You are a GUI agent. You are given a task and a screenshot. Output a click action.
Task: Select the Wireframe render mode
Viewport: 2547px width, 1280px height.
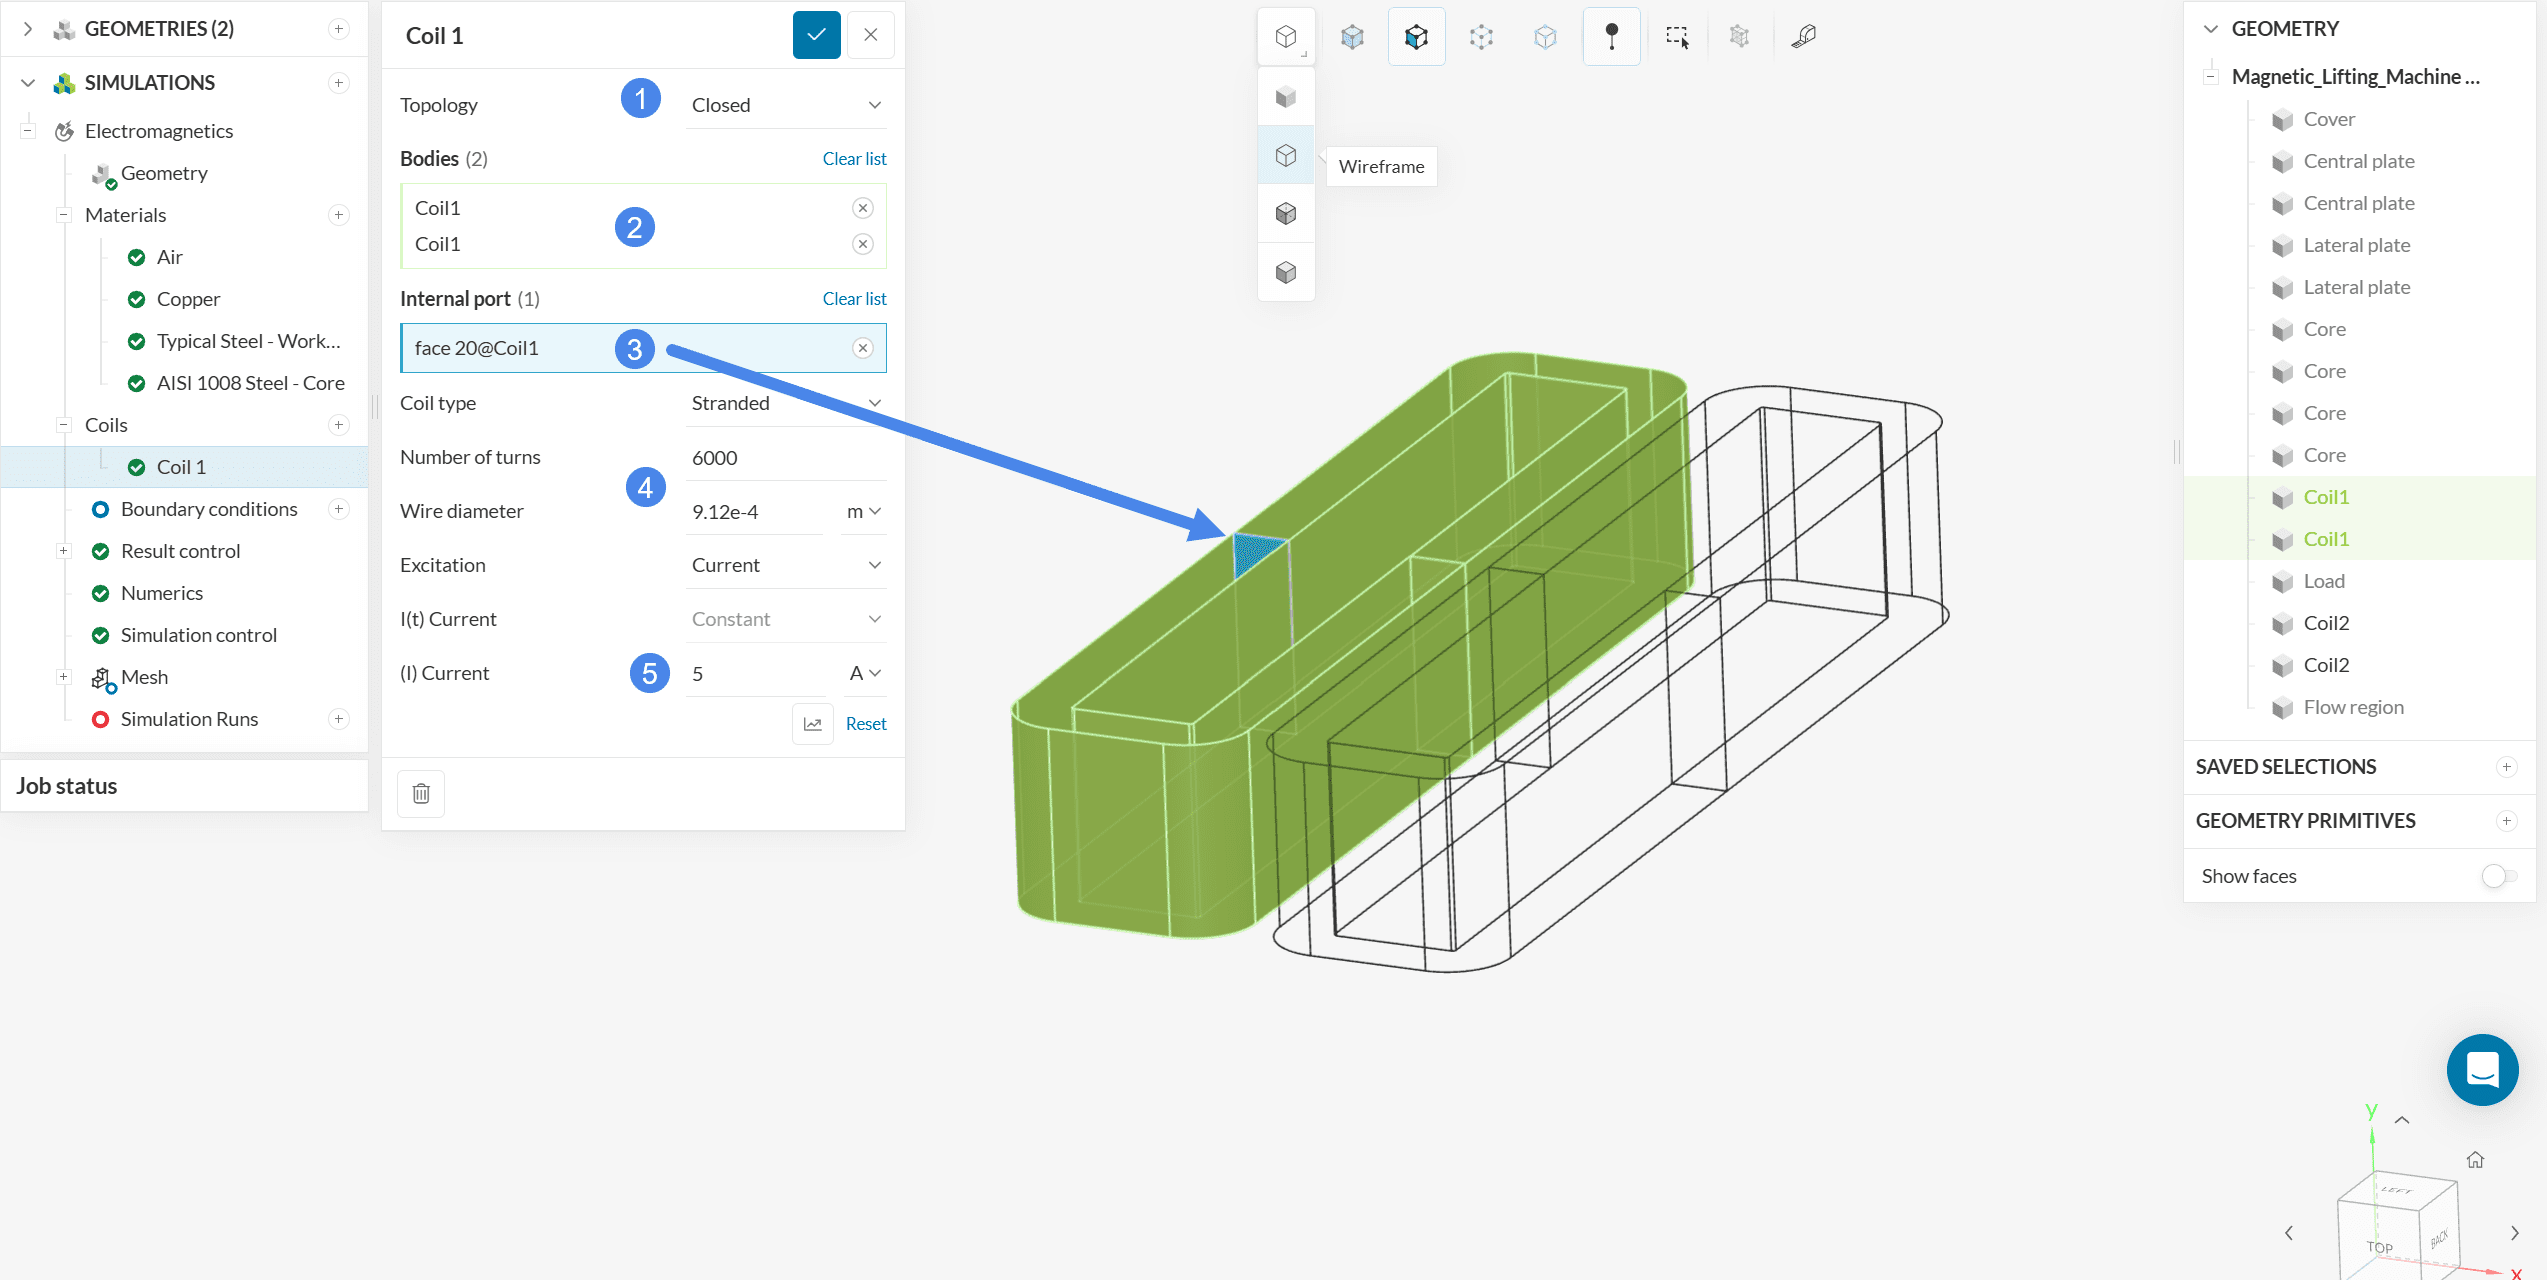coord(1285,155)
